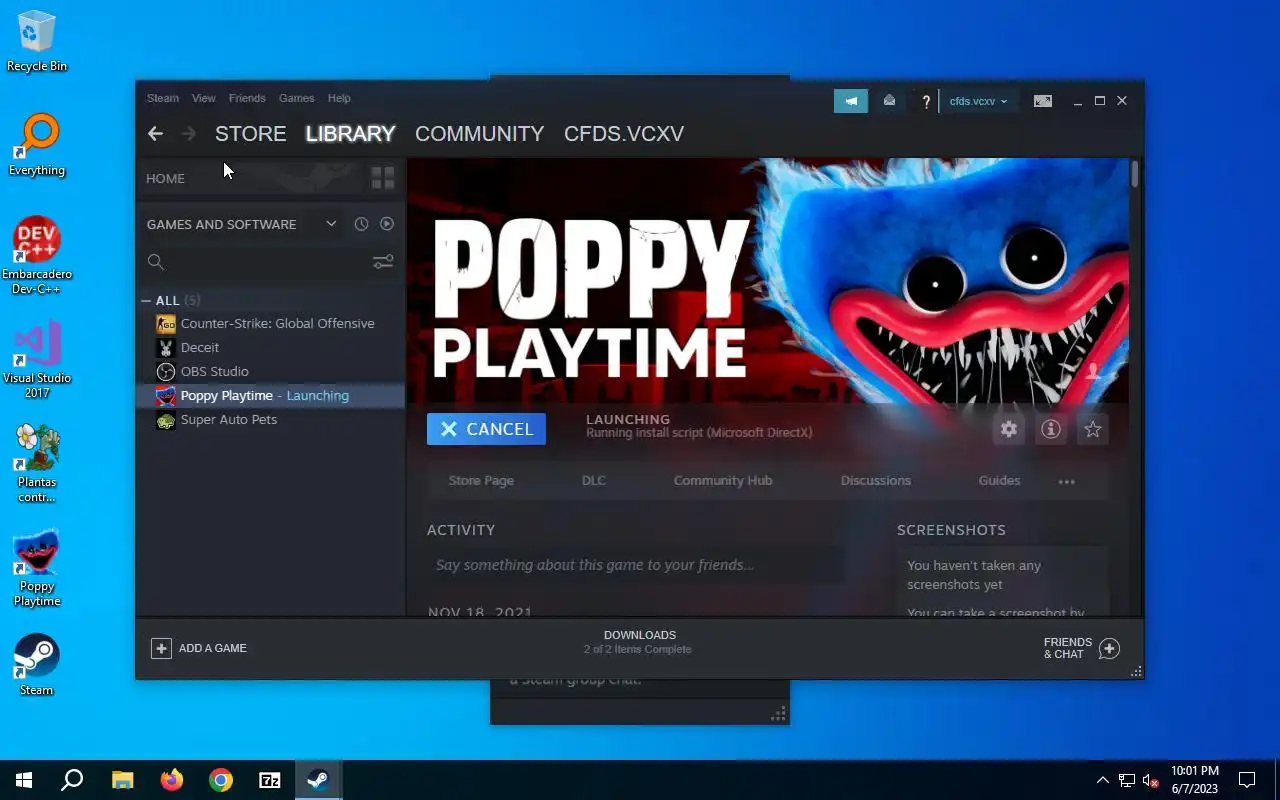Collapse the ALL games category

coord(146,300)
